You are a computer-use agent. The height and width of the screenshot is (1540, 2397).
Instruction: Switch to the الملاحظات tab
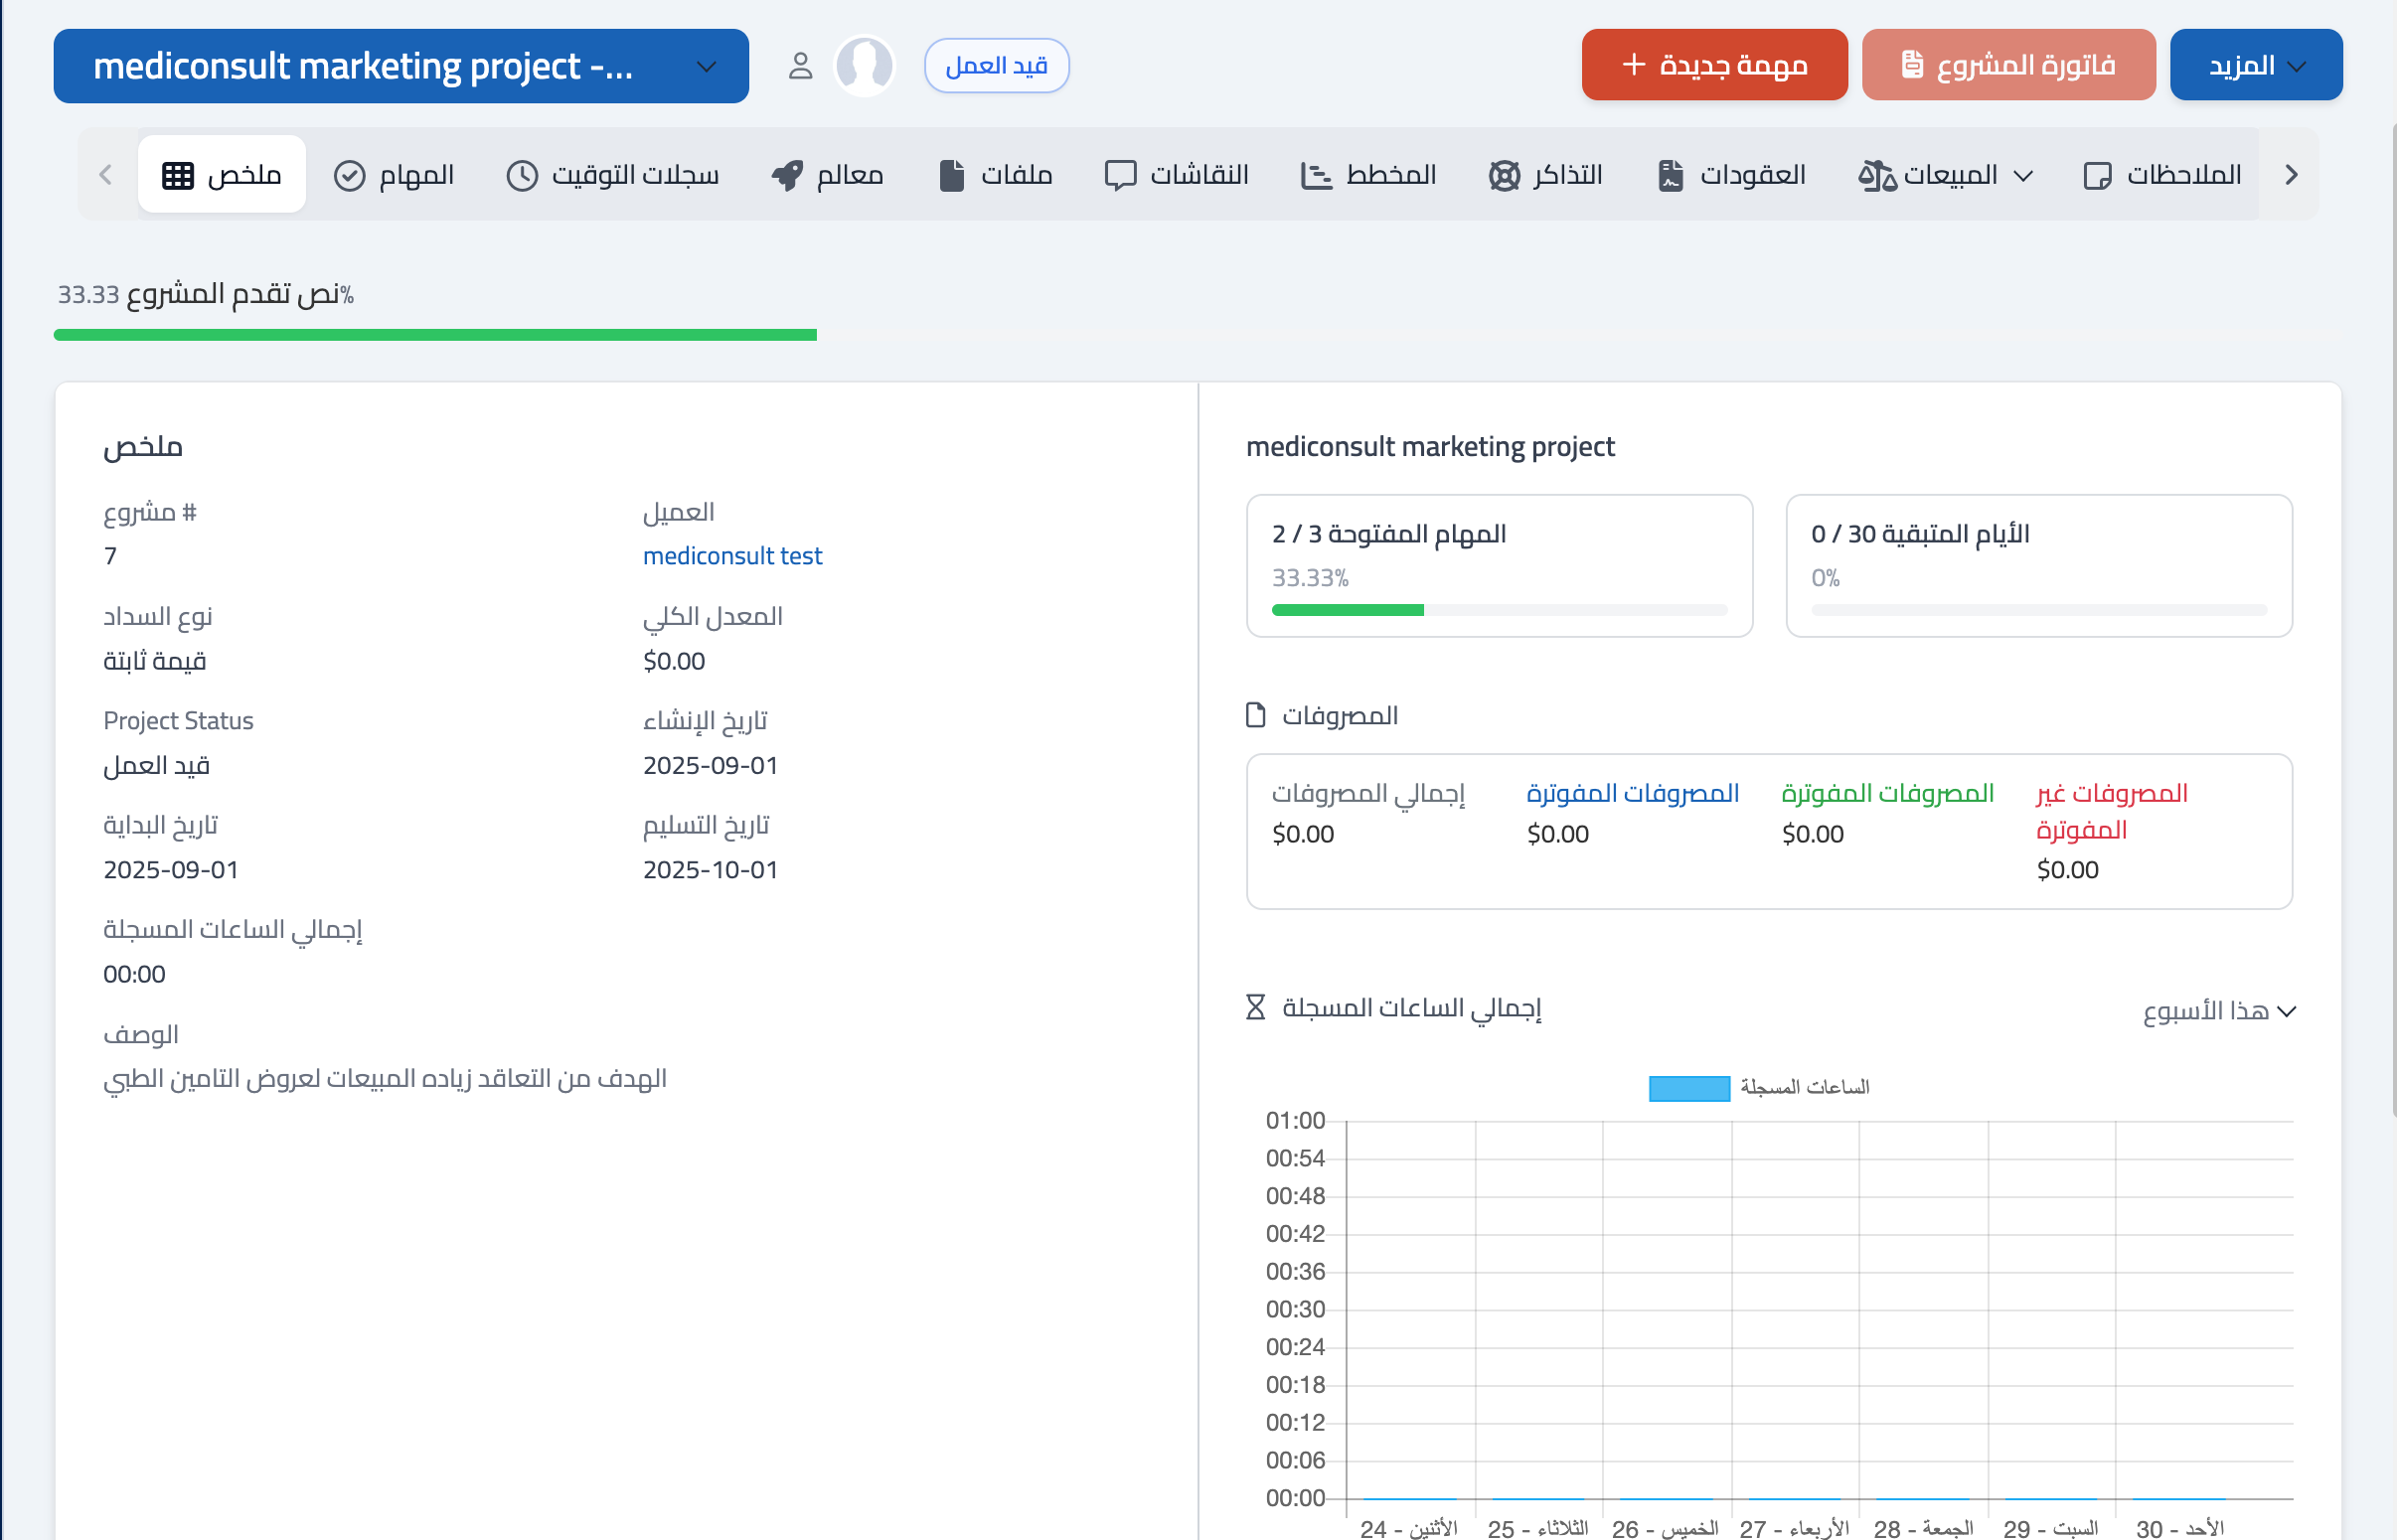pyautogui.click(x=2162, y=176)
